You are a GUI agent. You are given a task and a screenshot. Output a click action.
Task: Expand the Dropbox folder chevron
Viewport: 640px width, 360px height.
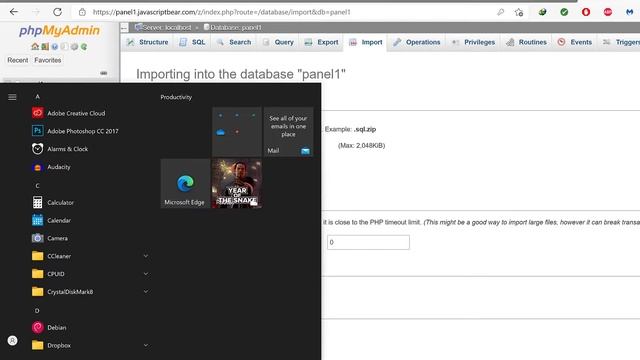click(146, 345)
